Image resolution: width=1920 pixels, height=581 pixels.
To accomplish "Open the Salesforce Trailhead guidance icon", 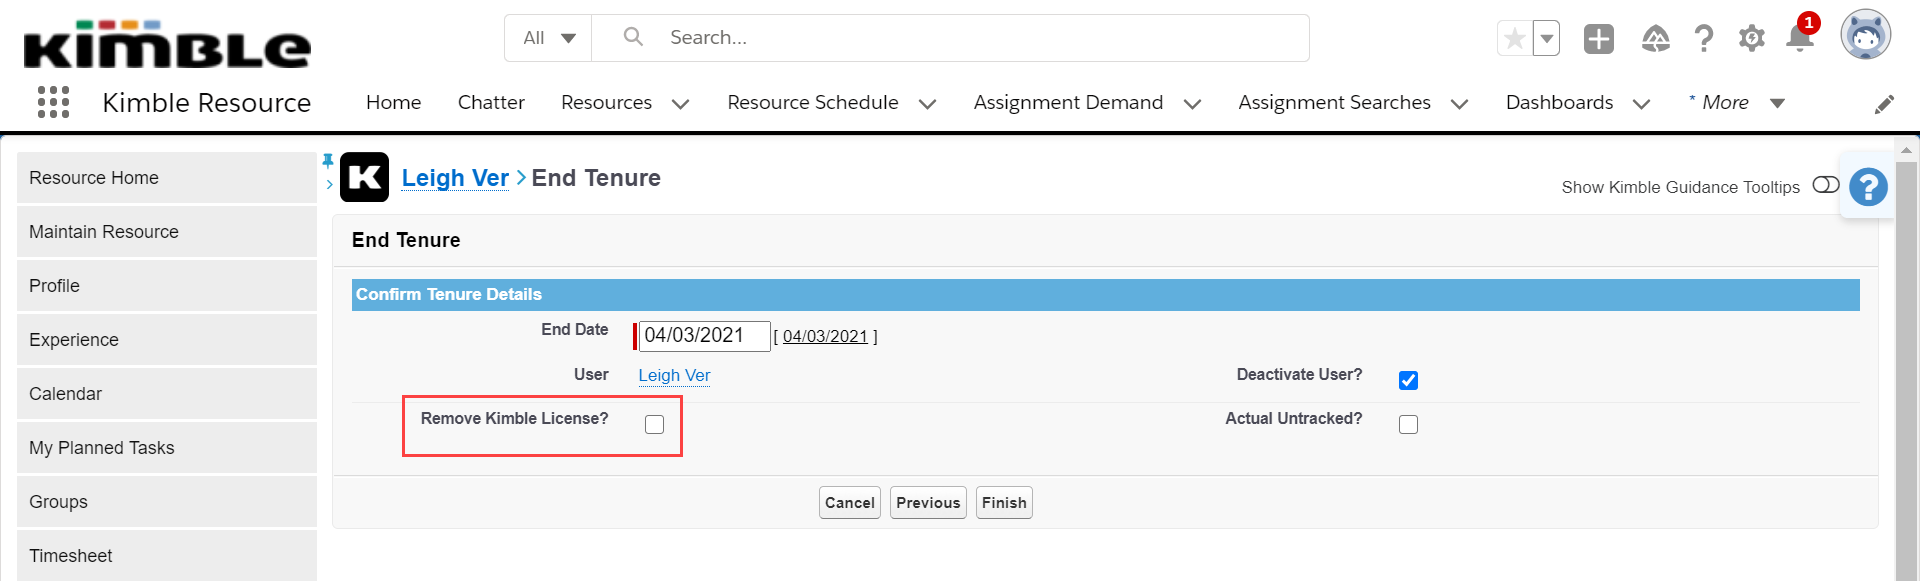I will tap(1655, 39).
